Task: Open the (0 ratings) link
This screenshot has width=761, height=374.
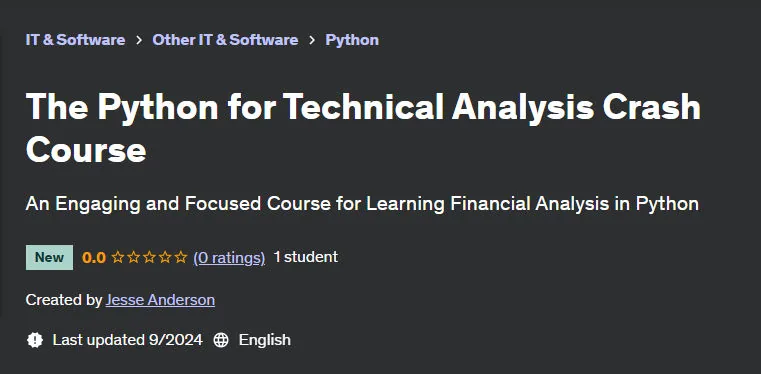Action: [x=229, y=258]
